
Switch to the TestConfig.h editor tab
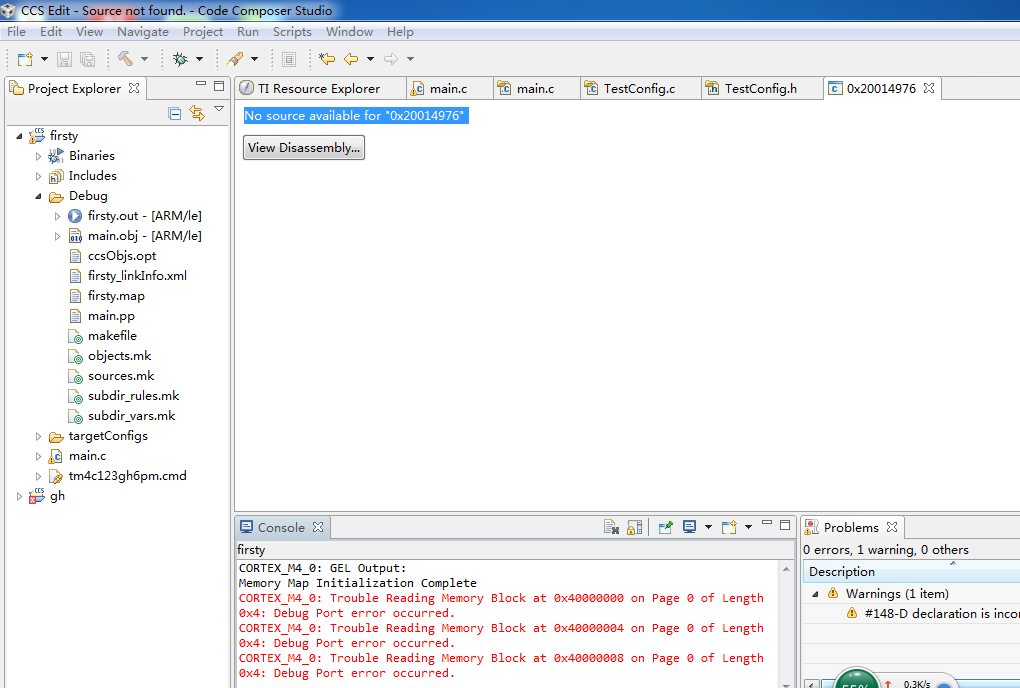pos(760,88)
